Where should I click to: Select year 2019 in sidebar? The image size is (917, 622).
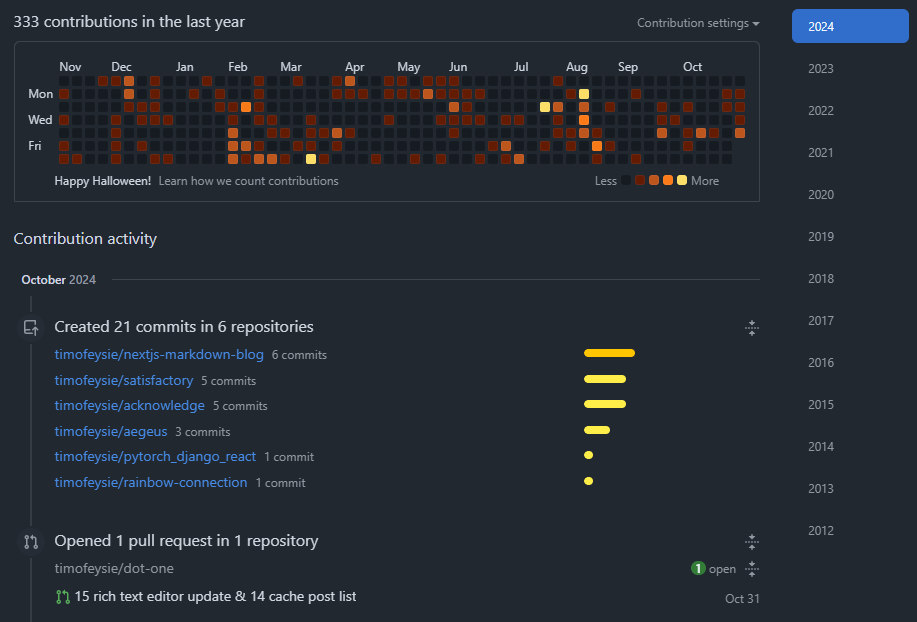pos(821,237)
